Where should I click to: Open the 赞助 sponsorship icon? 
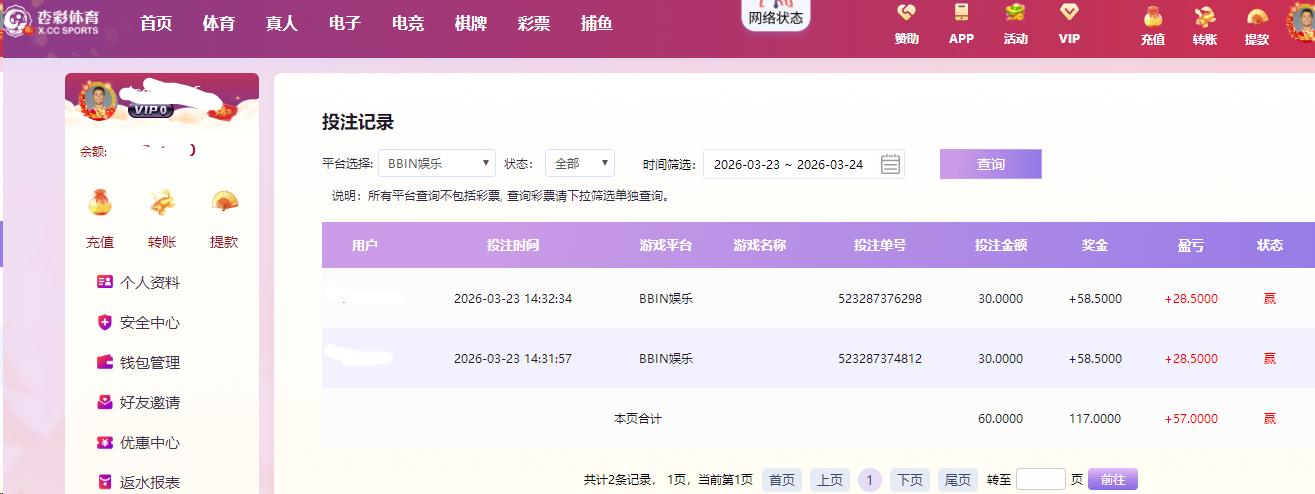tap(906, 13)
